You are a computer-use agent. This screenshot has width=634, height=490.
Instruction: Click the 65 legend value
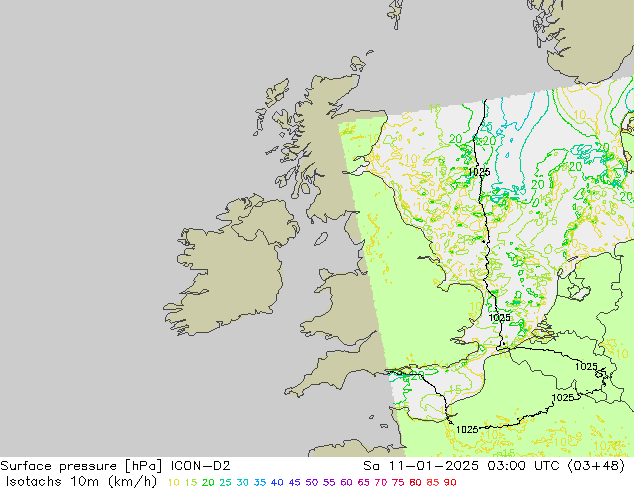[363, 482]
